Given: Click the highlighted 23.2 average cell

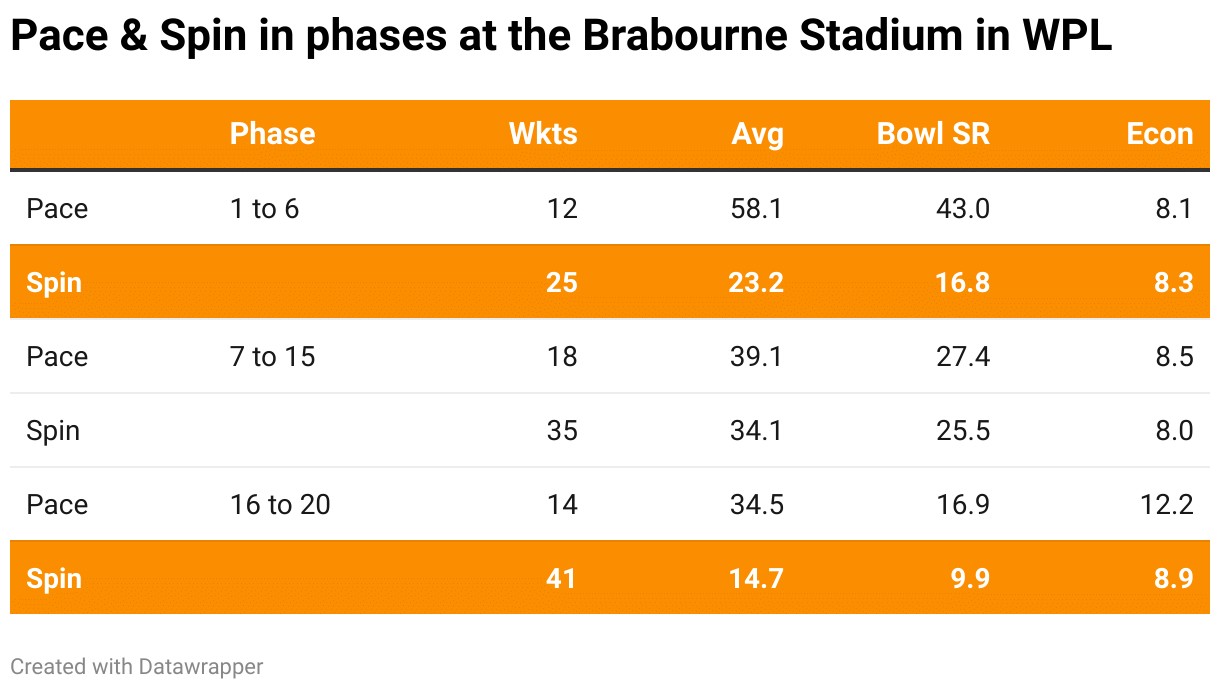Looking at the screenshot, I should coord(756,283).
